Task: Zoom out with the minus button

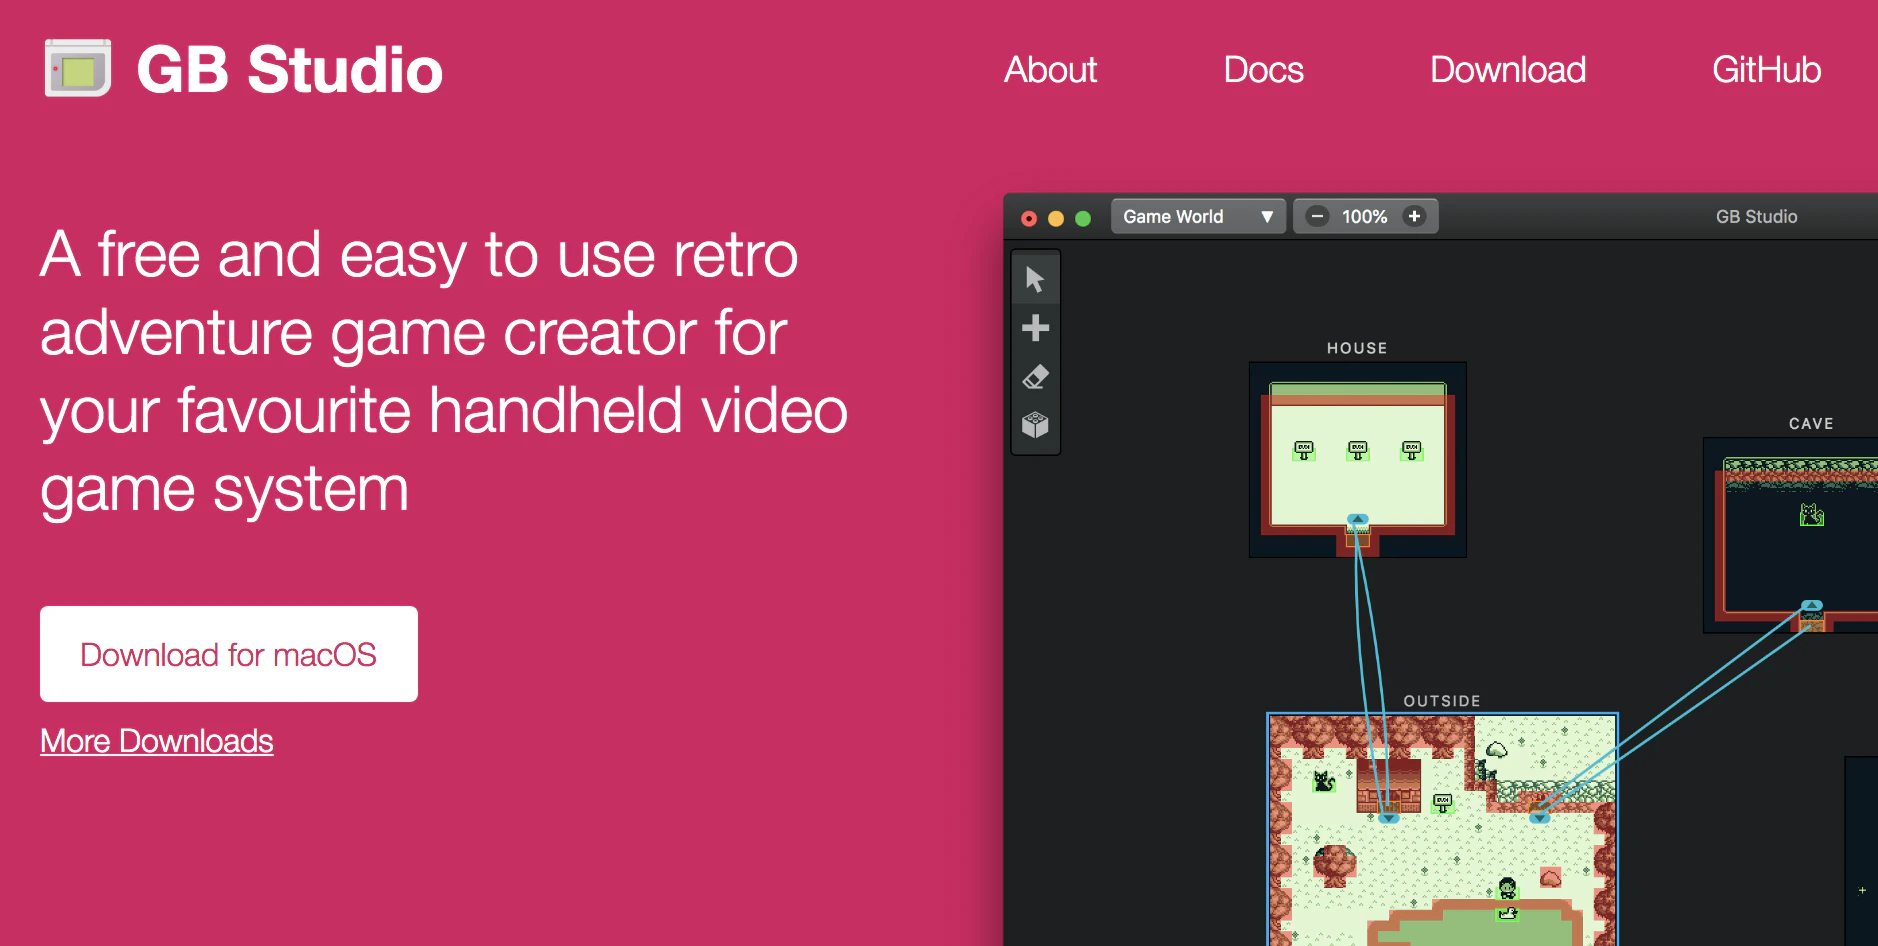Action: point(1317,216)
